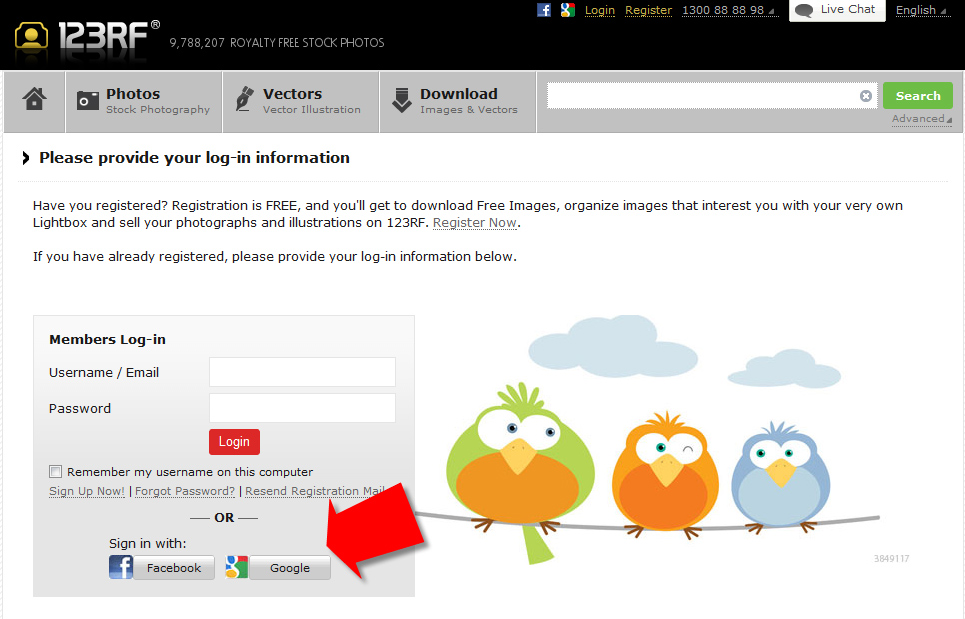965x619 pixels.
Task: Open the Vectors Vector Illustration tab
Action: pos(301,102)
